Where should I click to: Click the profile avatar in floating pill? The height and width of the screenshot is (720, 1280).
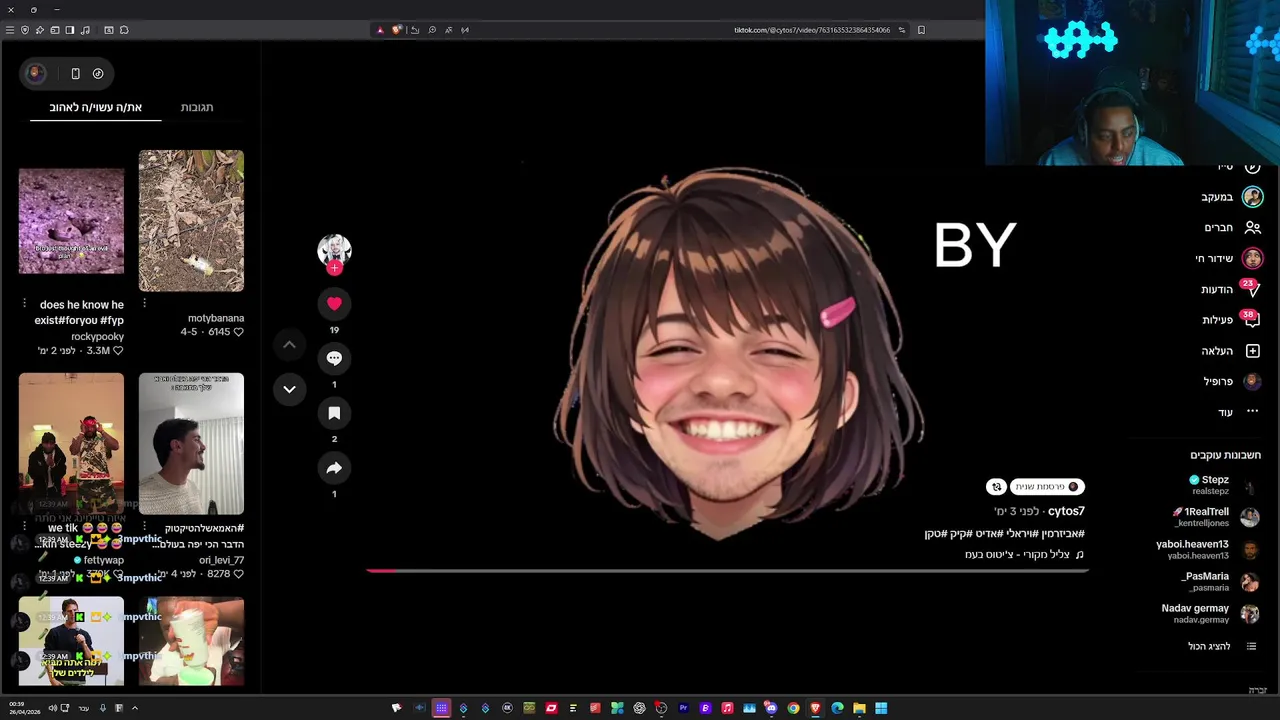pyautogui.click(x=35, y=73)
